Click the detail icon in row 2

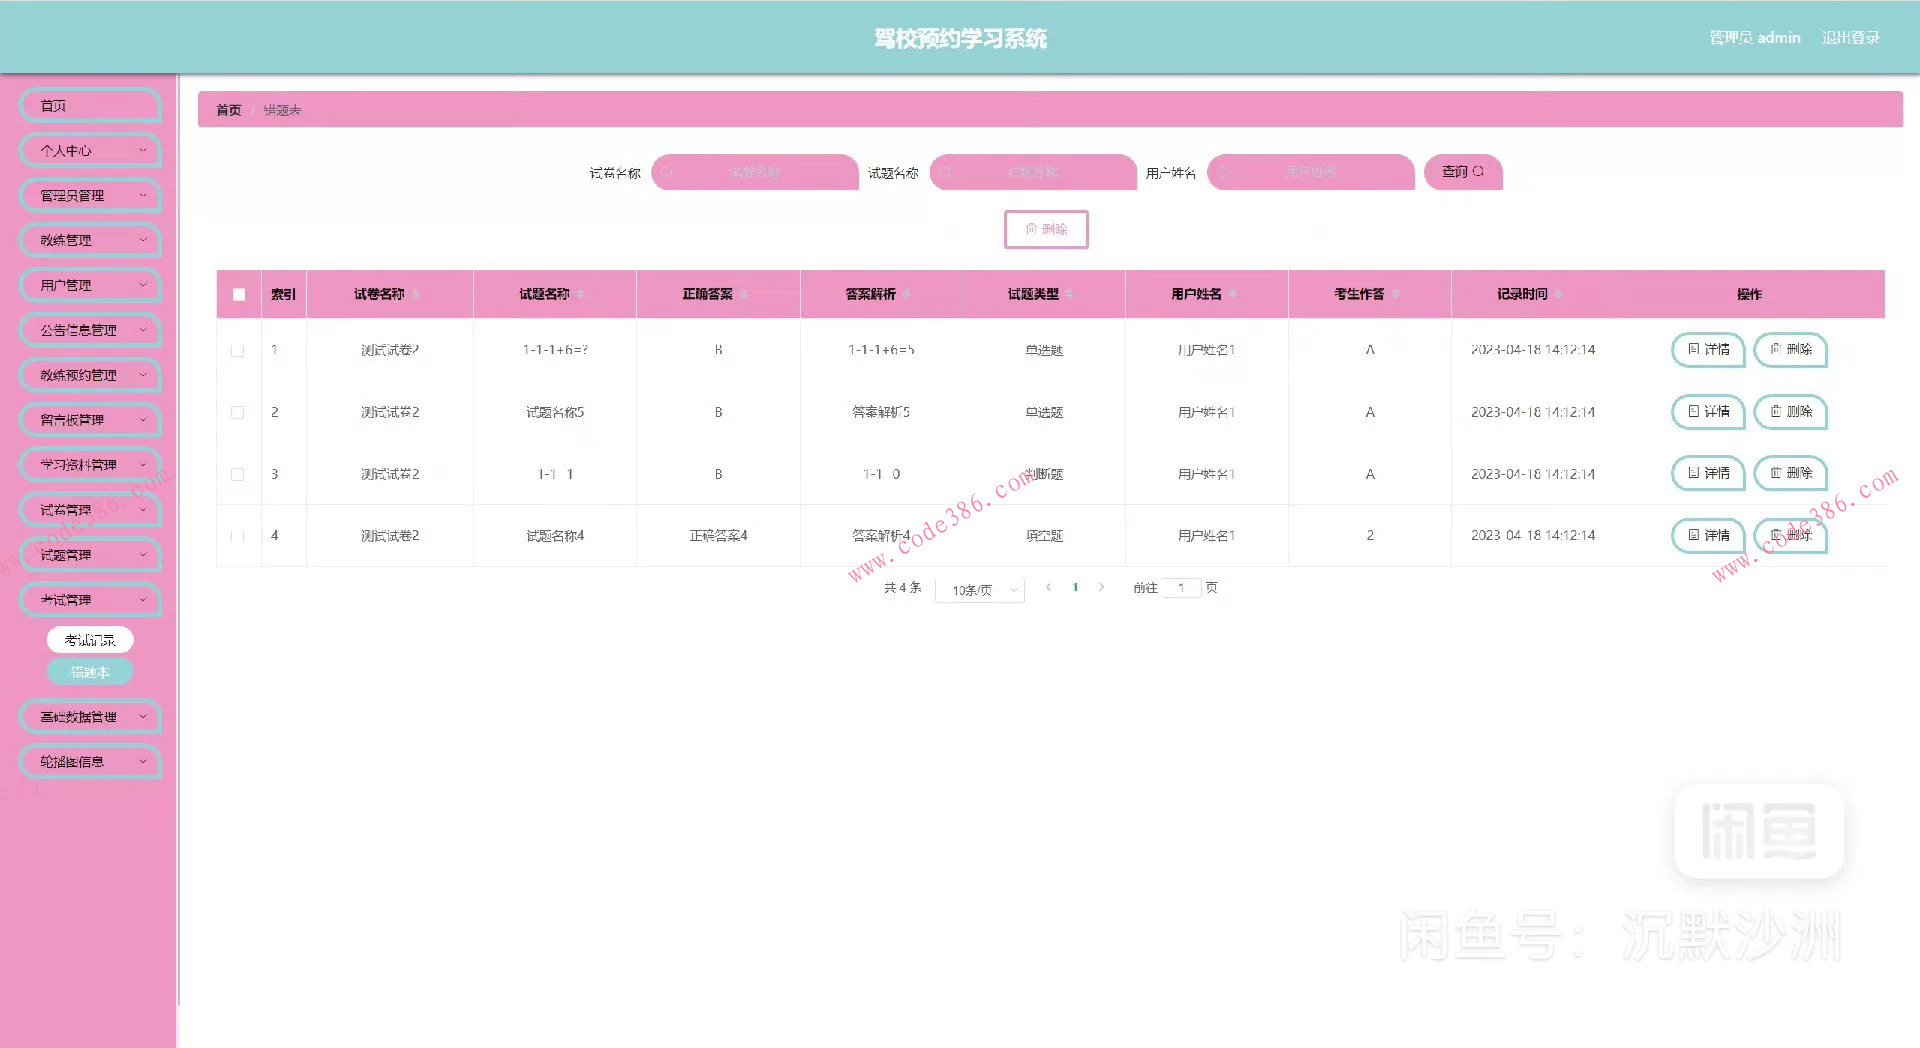pyautogui.click(x=1693, y=411)
